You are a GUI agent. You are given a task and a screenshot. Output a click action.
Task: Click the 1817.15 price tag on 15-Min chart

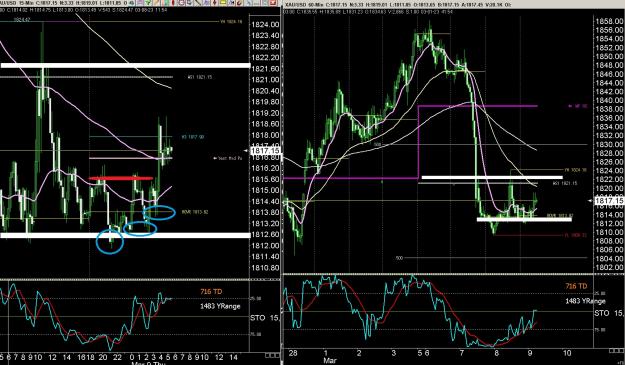click(x=265, y=151)
